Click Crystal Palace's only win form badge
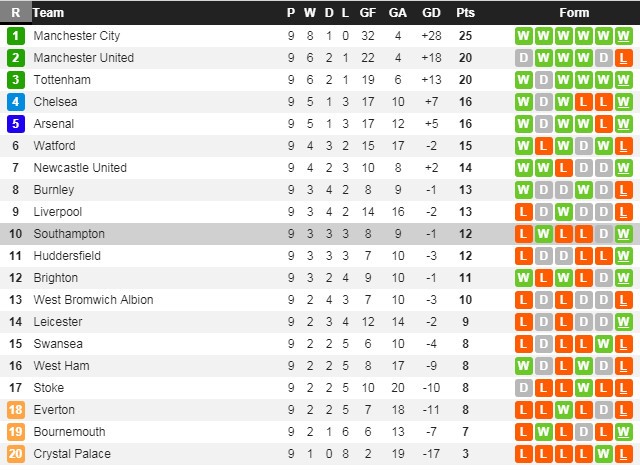Viewport: 640px width, 471px height. [x=604, y=454]
